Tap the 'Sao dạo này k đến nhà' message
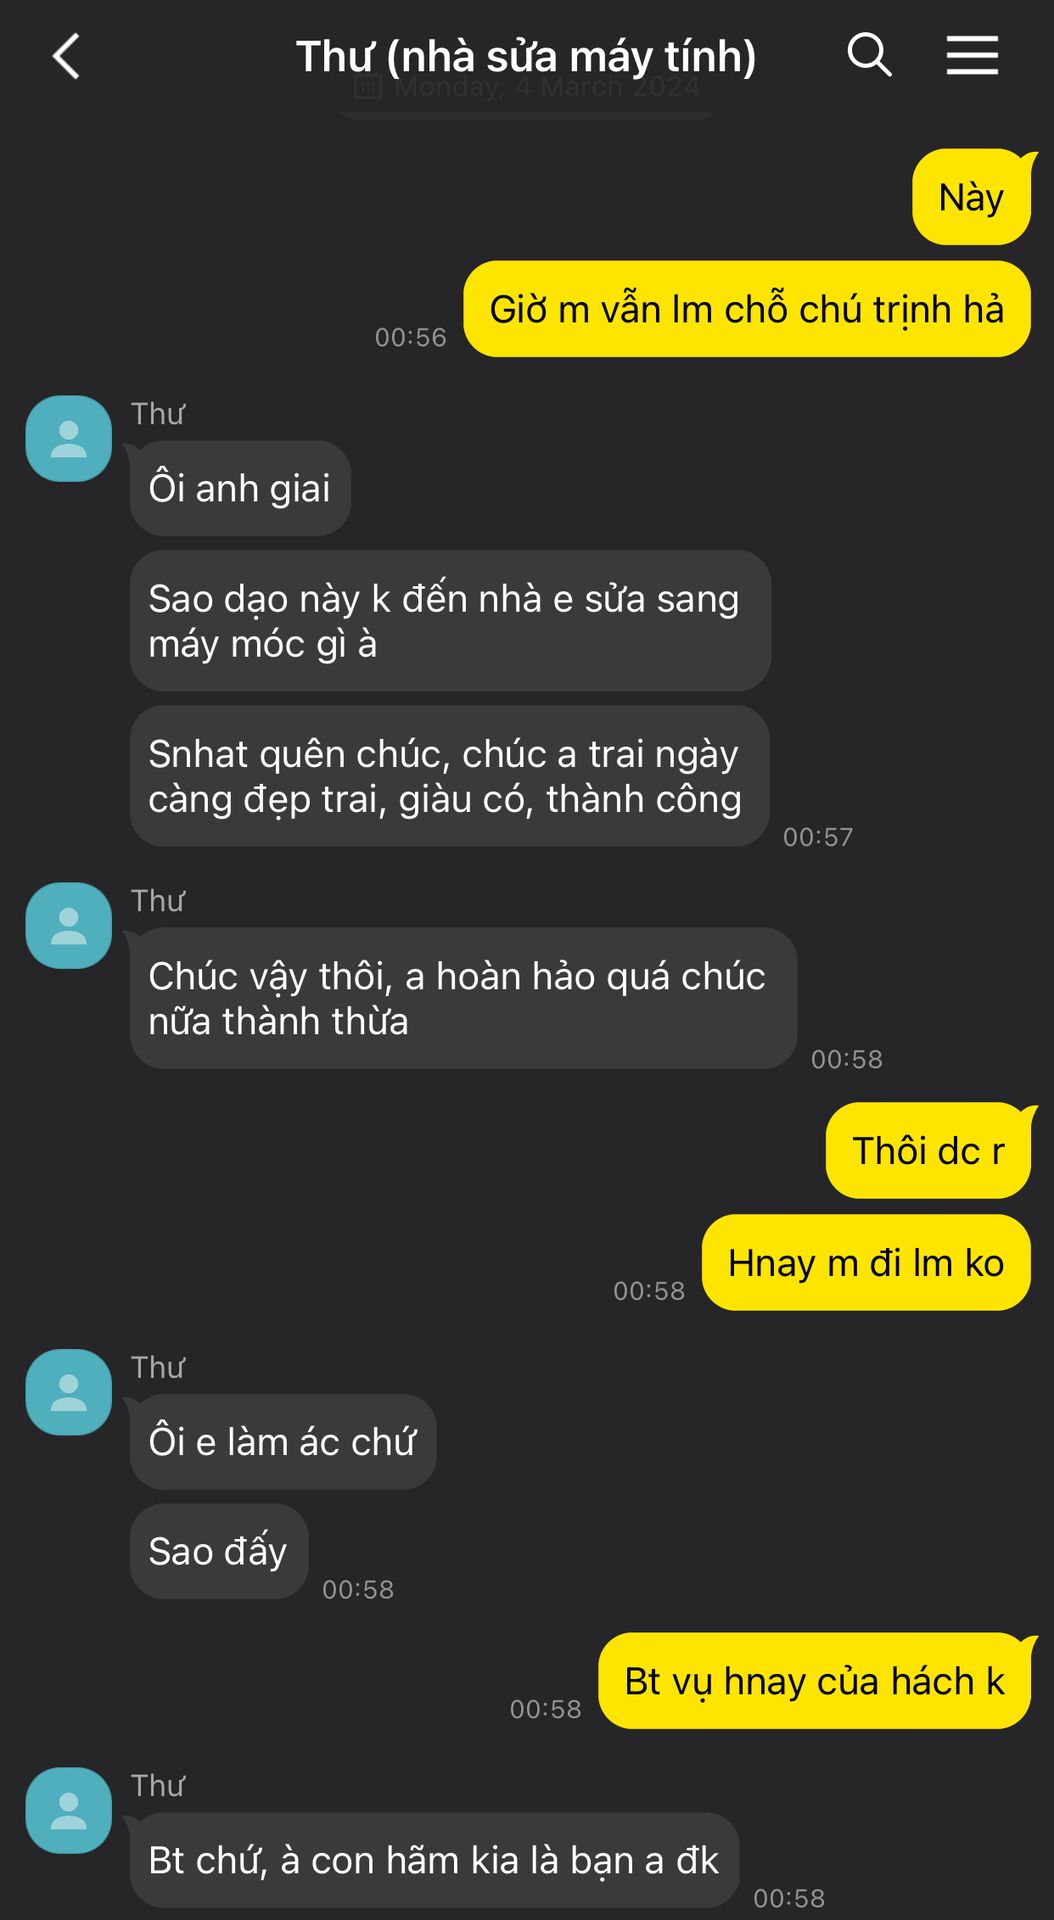The width and height of the screenshot is (1054, 1920). click(x=450, y=621)
